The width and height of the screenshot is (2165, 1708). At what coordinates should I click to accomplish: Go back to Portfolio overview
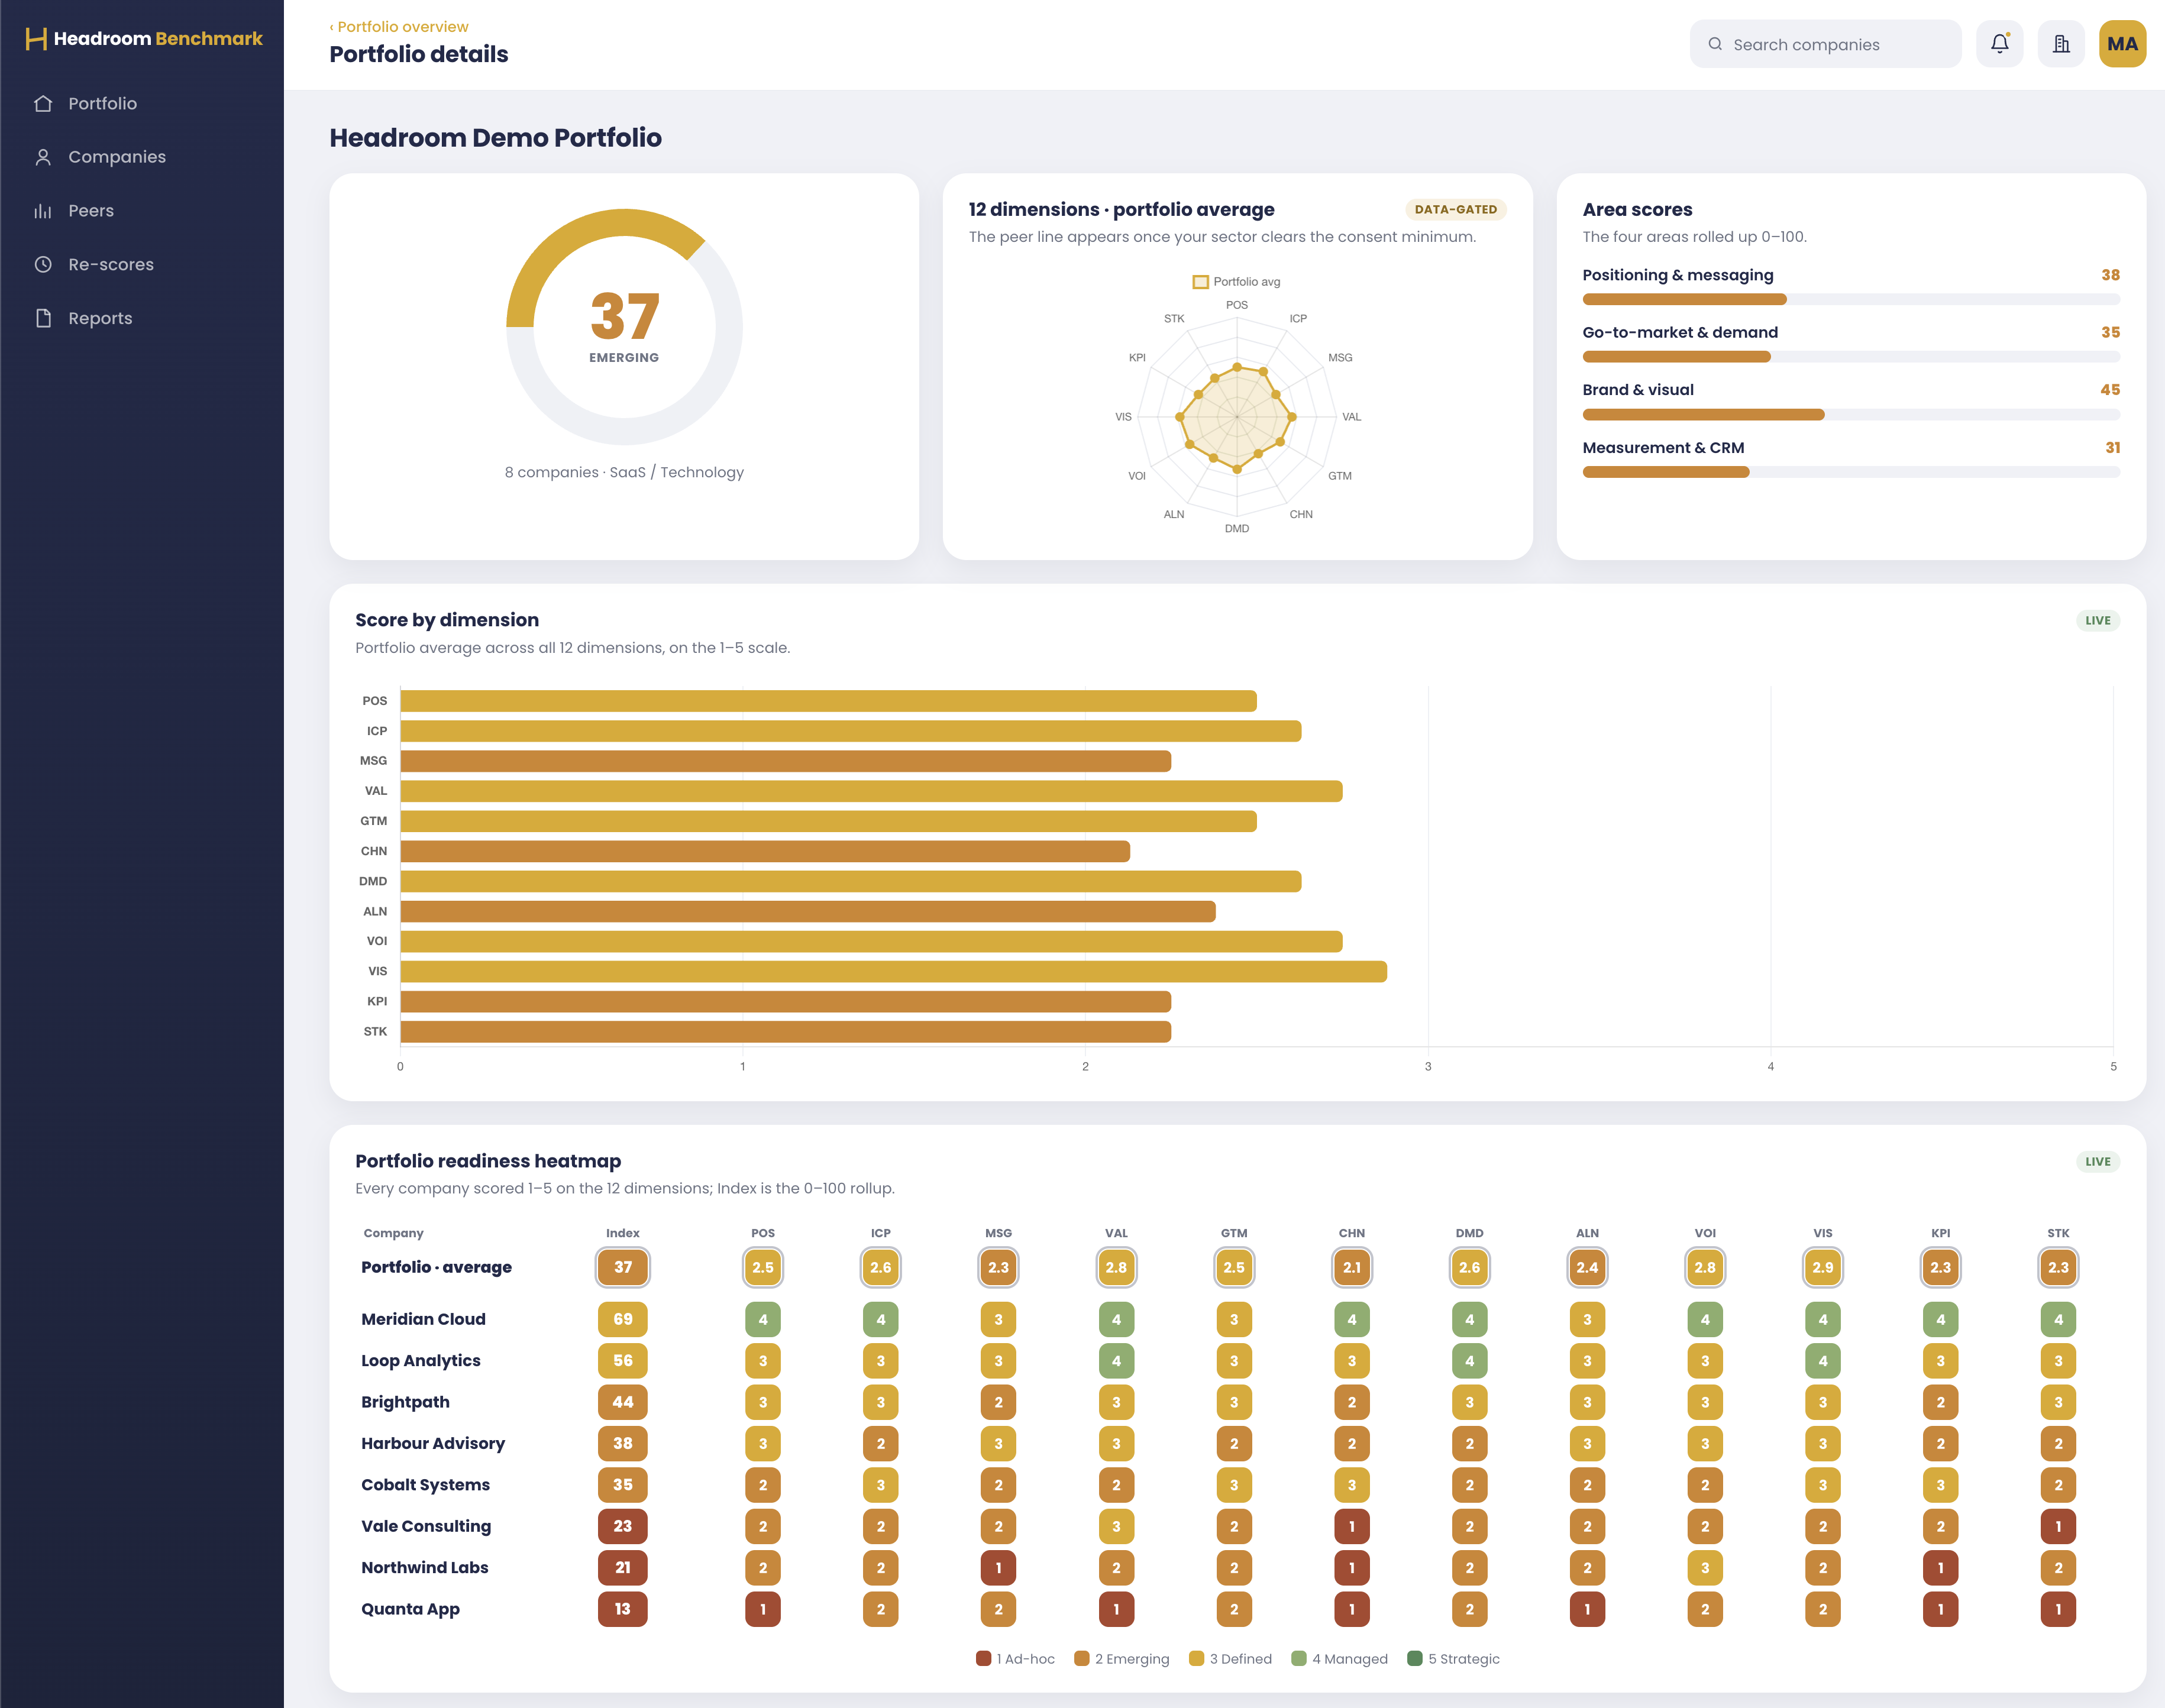(399, 27)
